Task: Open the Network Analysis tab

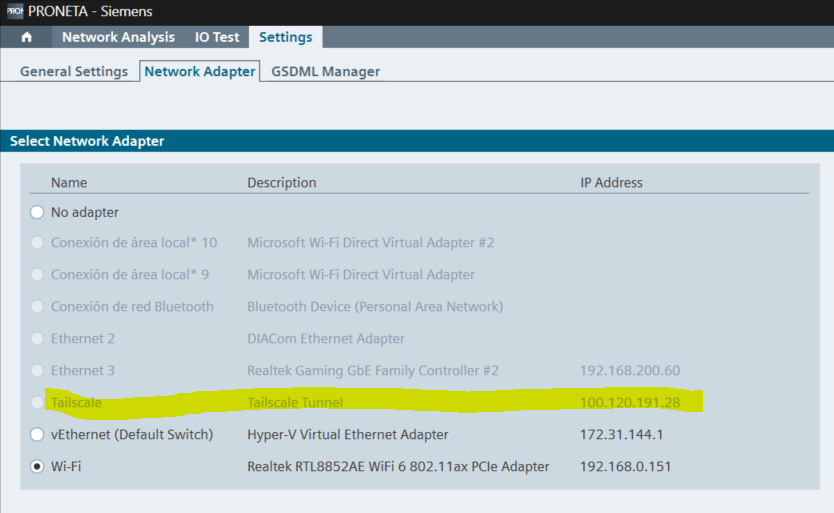Action: pyautogui.click(x=118, y=37)
